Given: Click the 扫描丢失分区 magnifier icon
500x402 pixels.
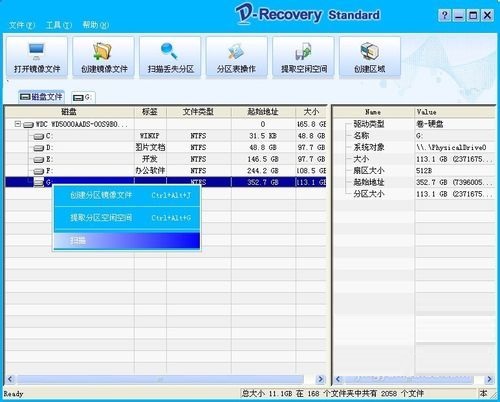Looking at the screenshot, I should click(x=169, y=51).
